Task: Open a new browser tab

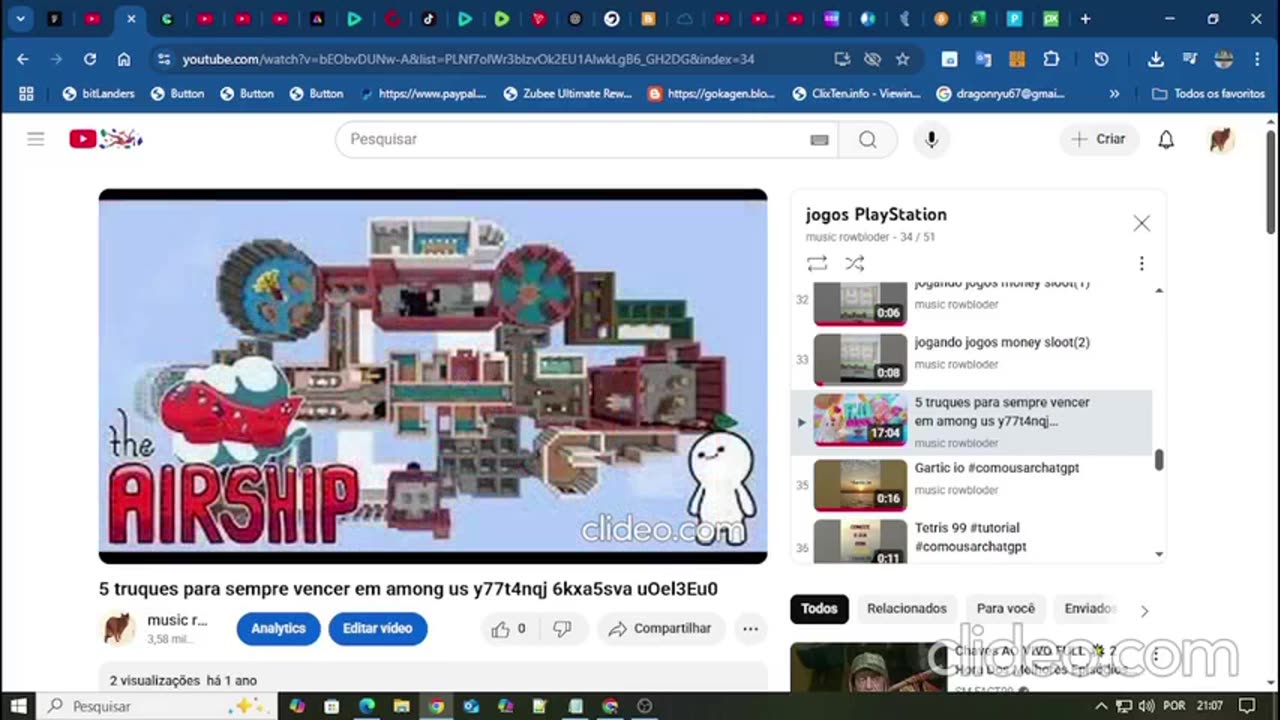Action: click(x=1085, y=19)
